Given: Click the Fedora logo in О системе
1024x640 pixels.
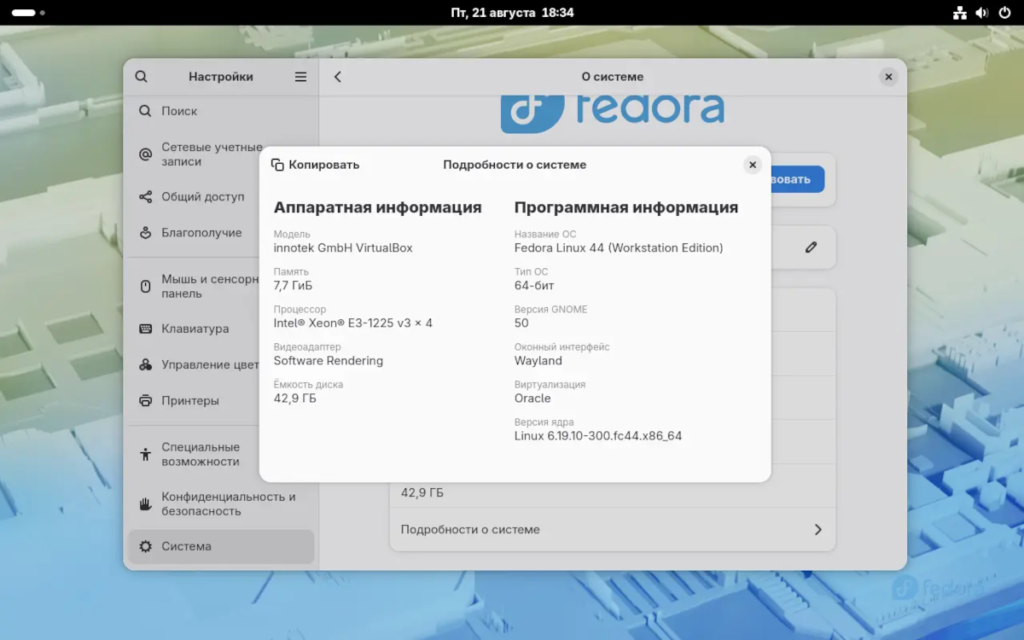Looking at the screenshot, I should (613, 114).
